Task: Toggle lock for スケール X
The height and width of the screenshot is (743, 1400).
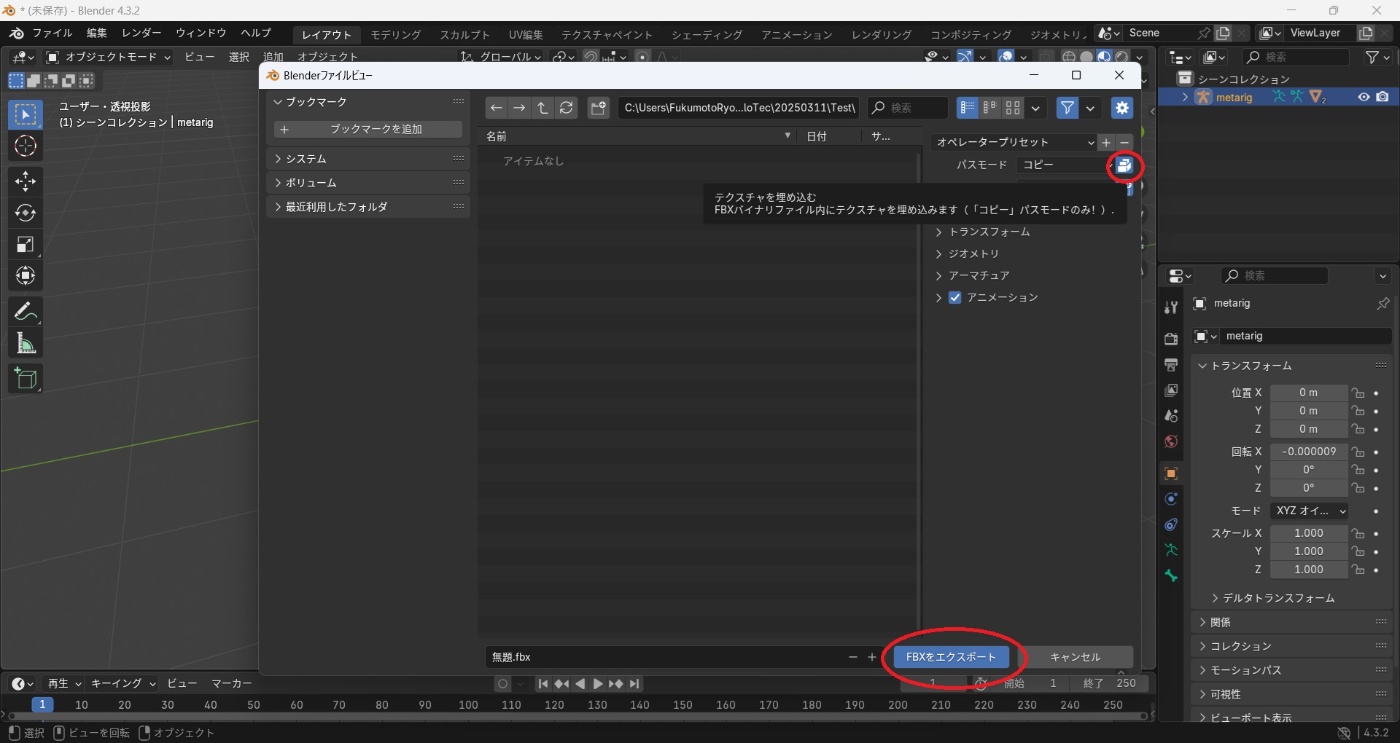Action: (x=1358, y=534)
